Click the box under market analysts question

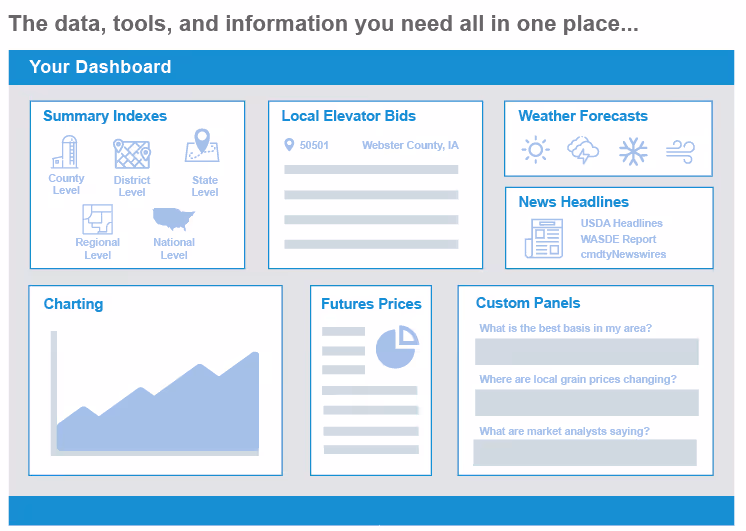click(585, 452)
